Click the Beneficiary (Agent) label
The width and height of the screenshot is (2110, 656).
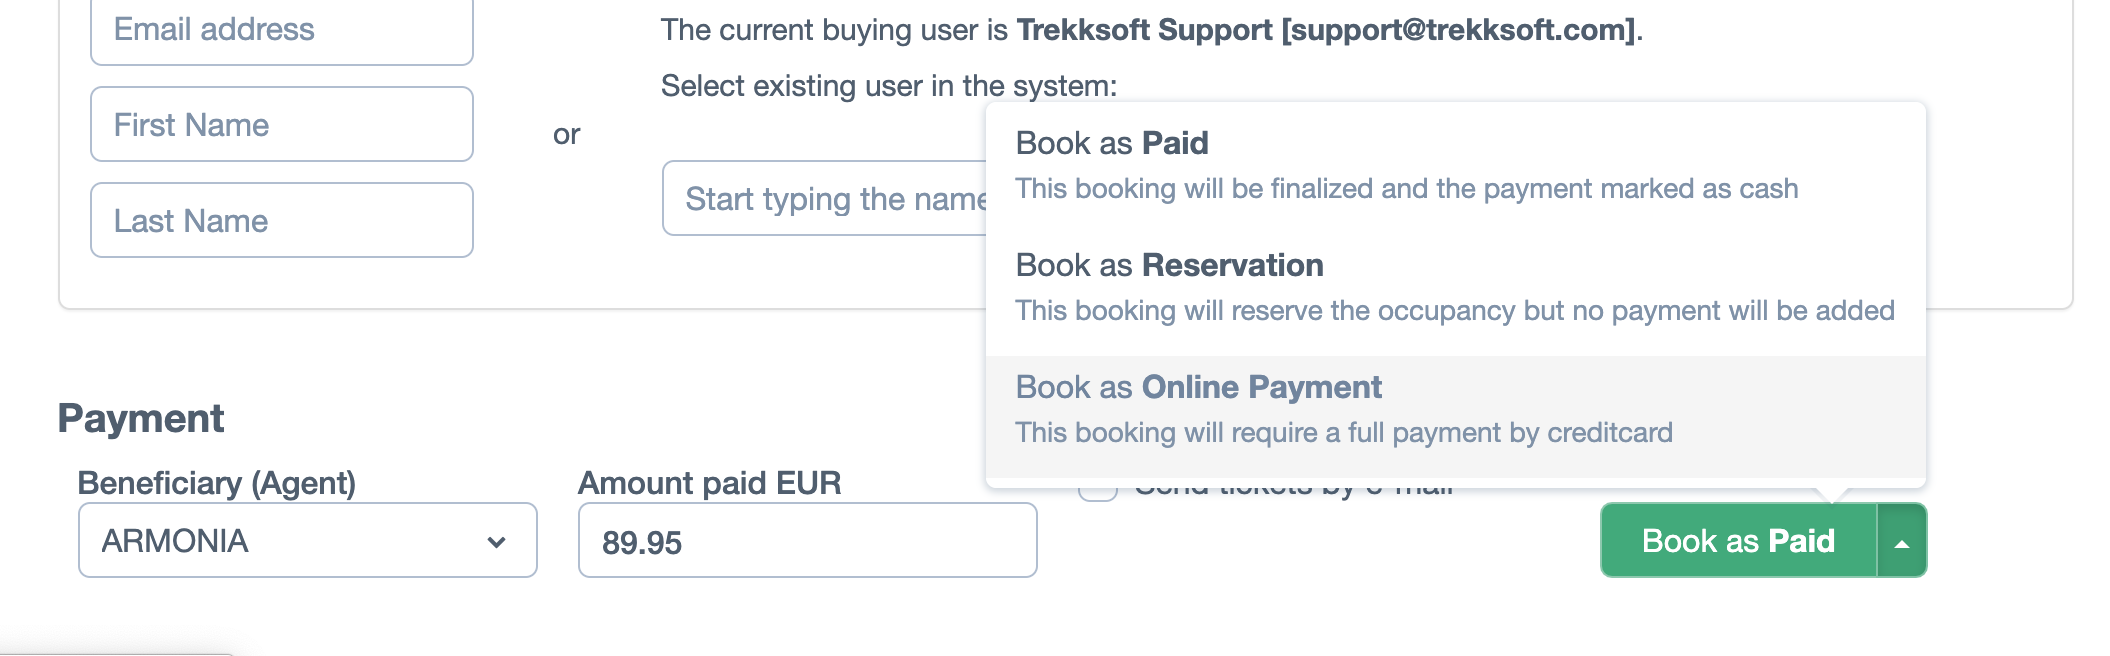point(217,483)
